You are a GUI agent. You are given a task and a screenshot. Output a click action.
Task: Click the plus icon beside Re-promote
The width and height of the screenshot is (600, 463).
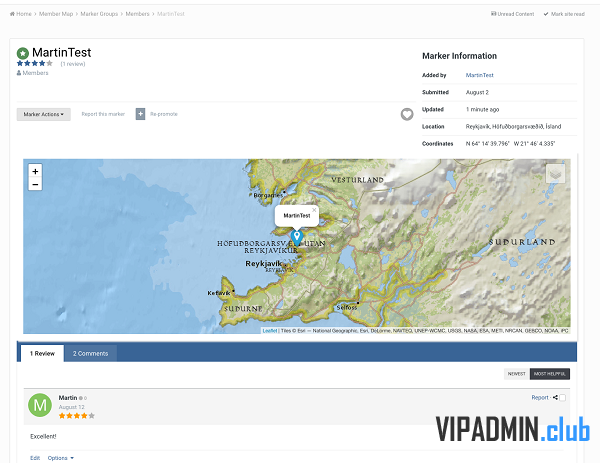pyautogui.click(x=140, y=114)
